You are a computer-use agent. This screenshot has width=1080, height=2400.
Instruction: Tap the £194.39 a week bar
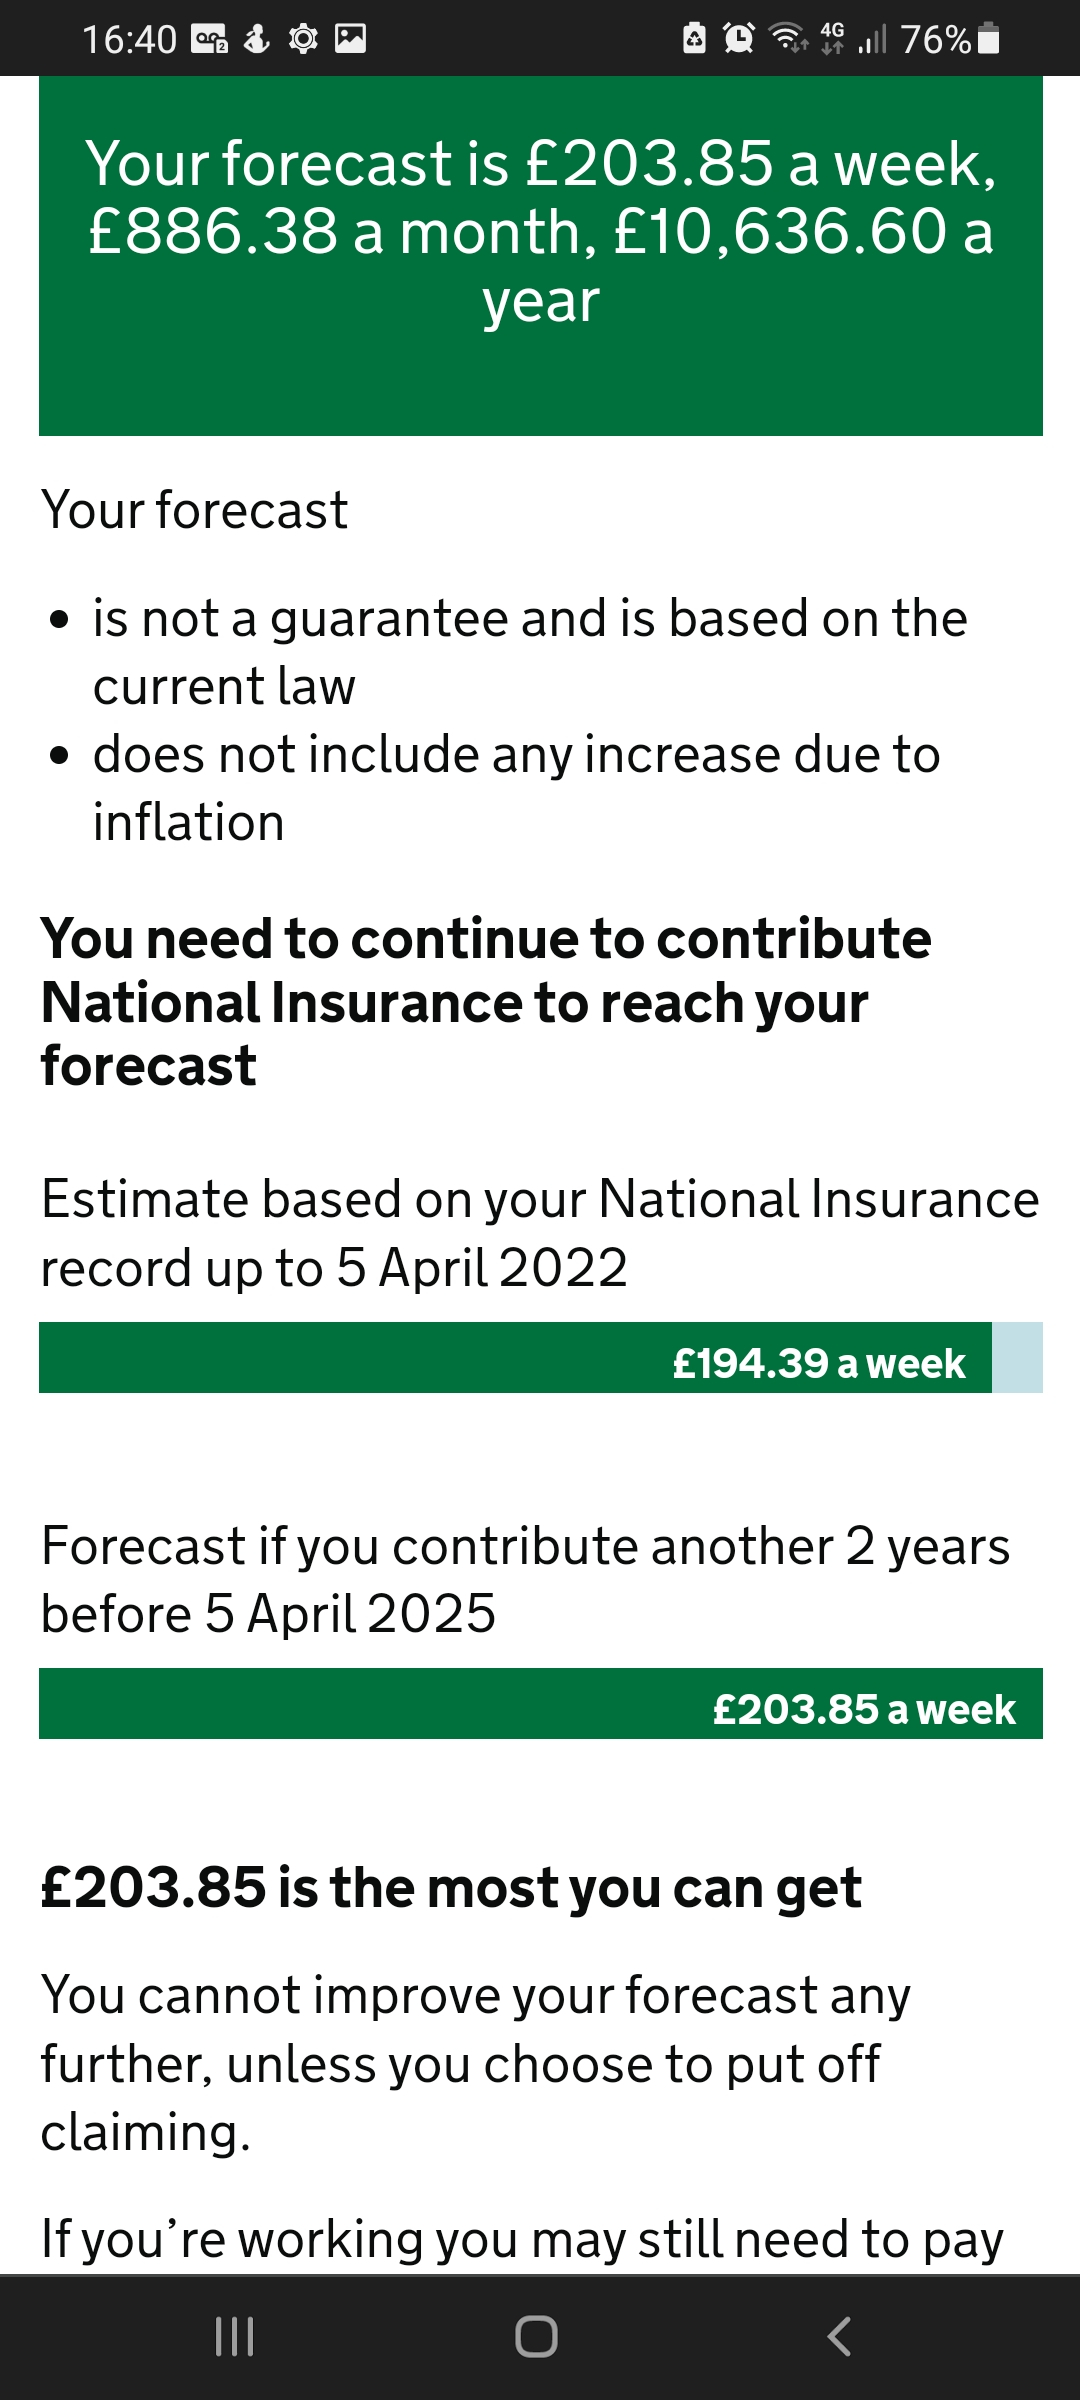click(x=515, y=1358)
